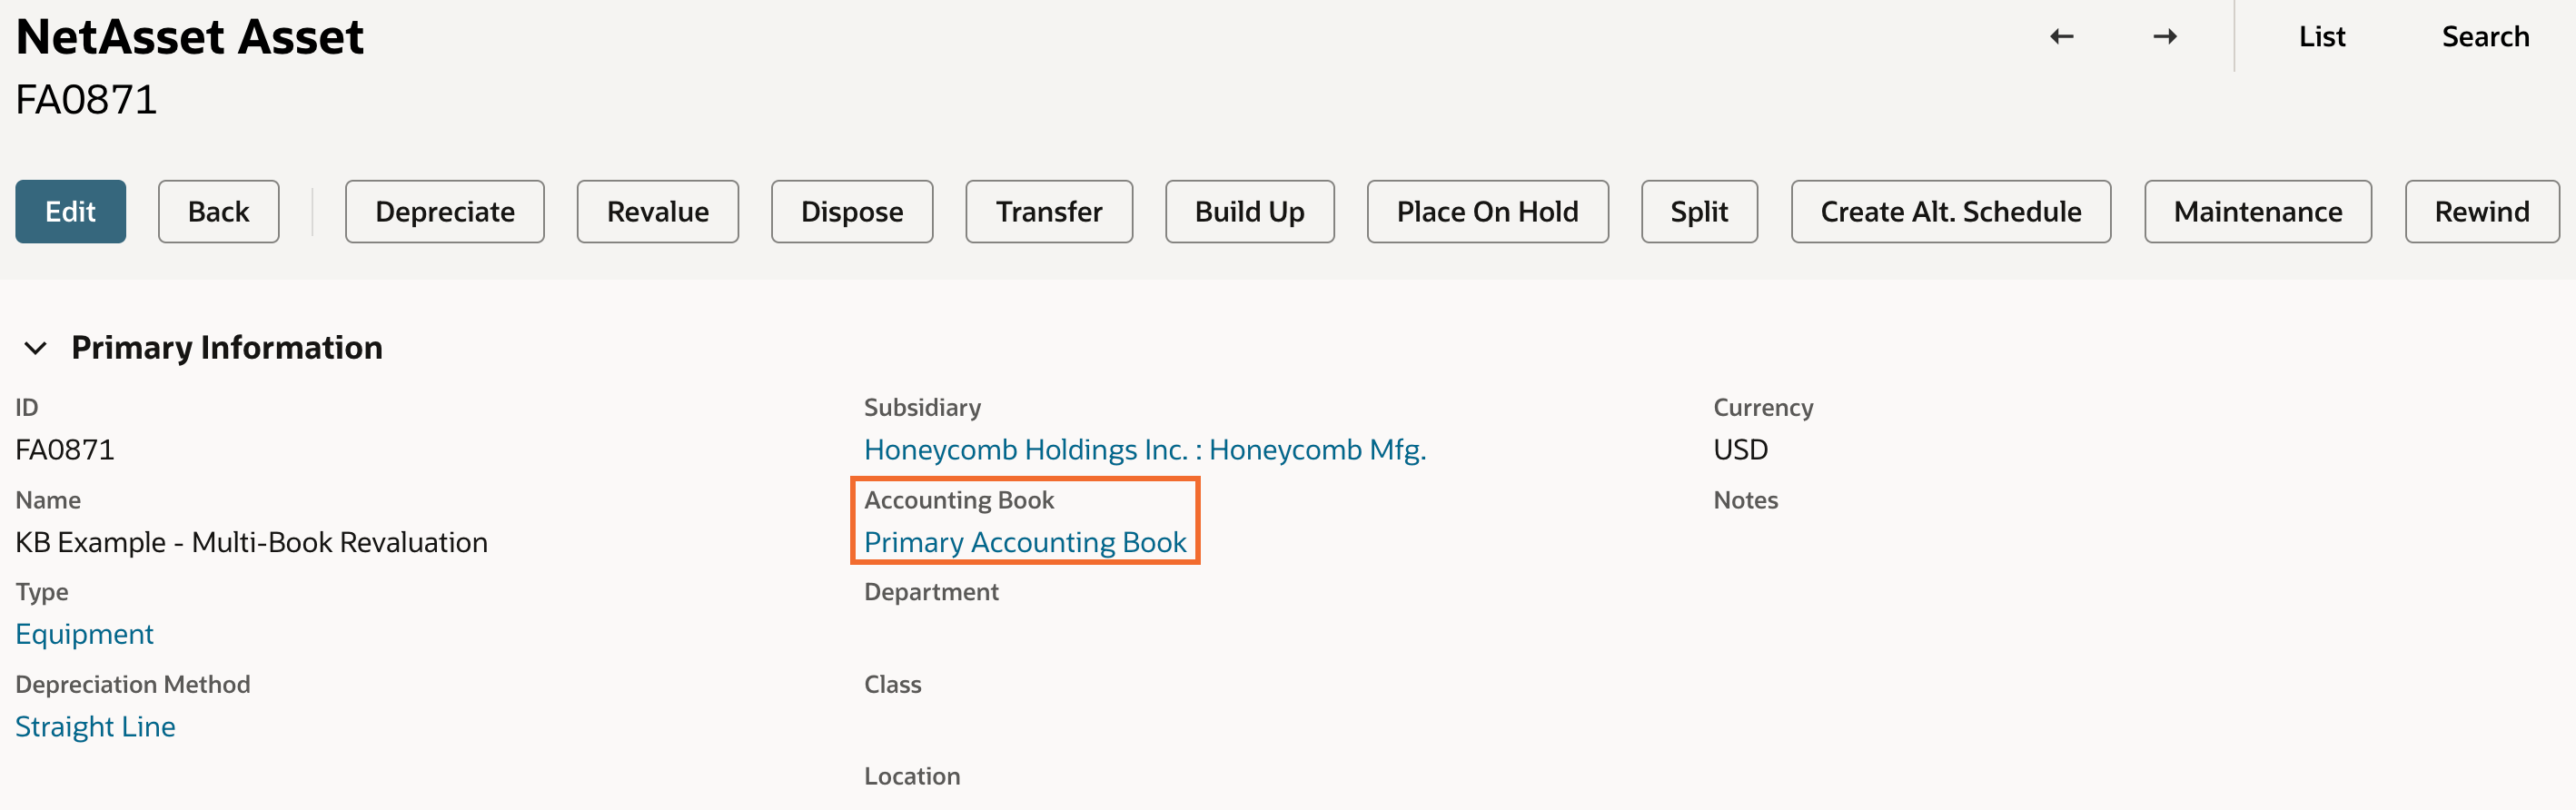Click the Rewind button
The image size is (2576, 810).
2481,211
